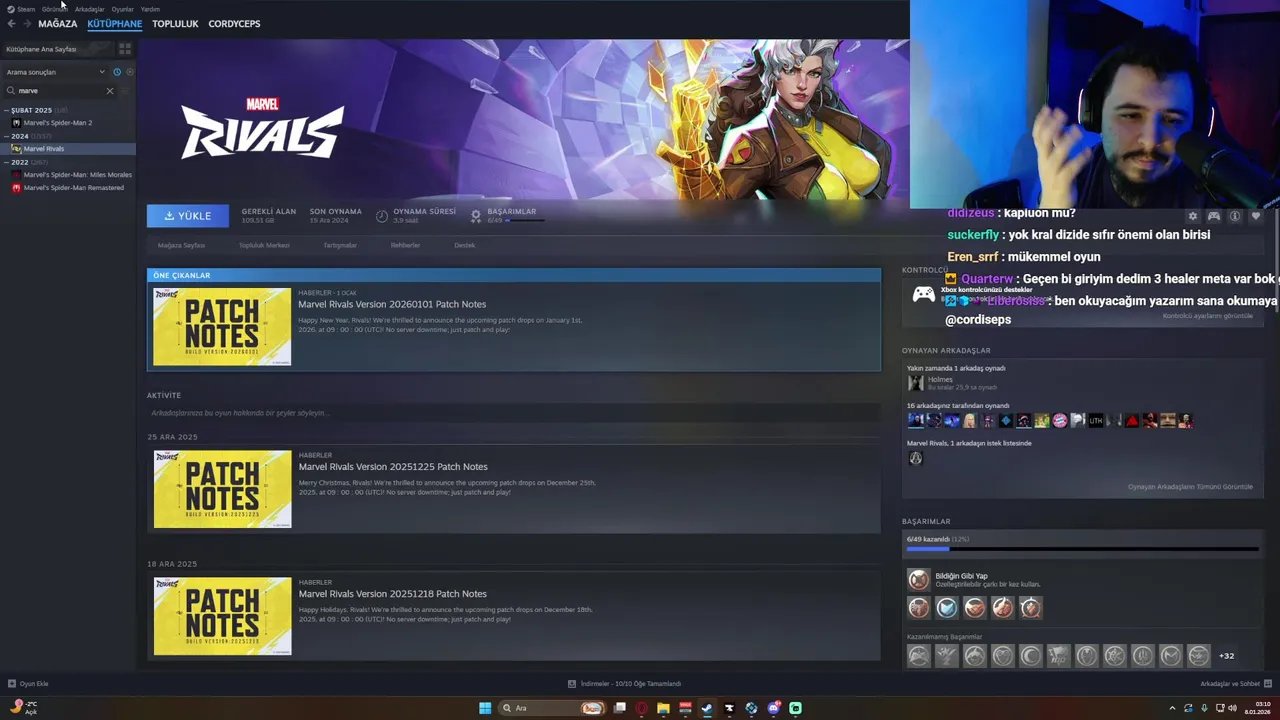This screenshot has width=1280, height=720.
Task: Click the Oyun Ekle plus icon
Action: 12,684
